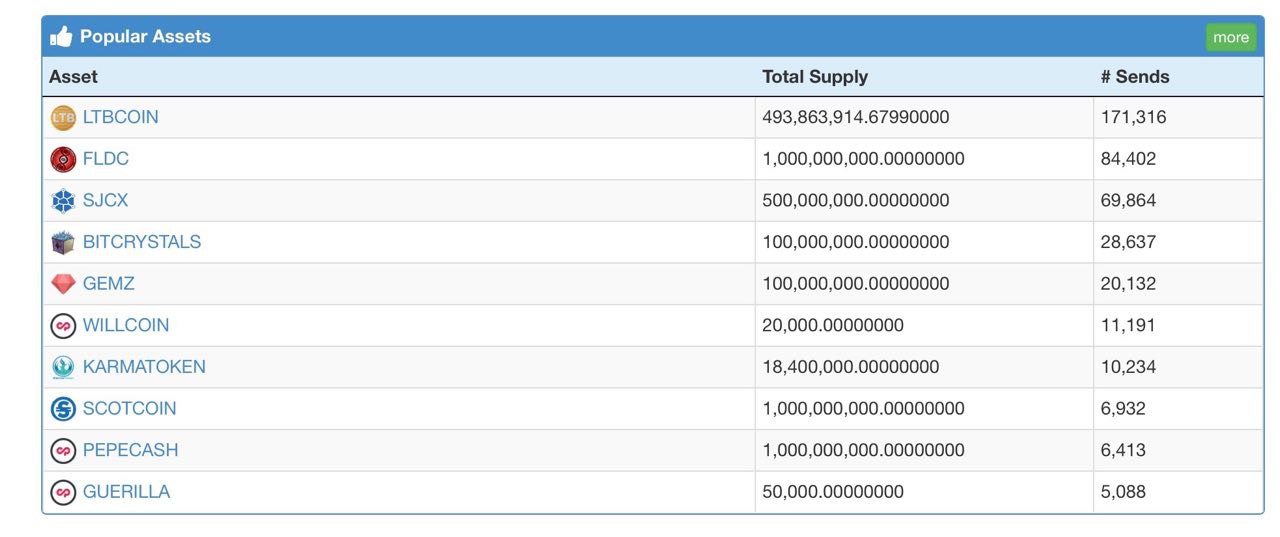Image resolution: width=1280 pixels, height=537 pixels.
Task: Click the red GEMZ gem icon
Action: pos(63,284)
